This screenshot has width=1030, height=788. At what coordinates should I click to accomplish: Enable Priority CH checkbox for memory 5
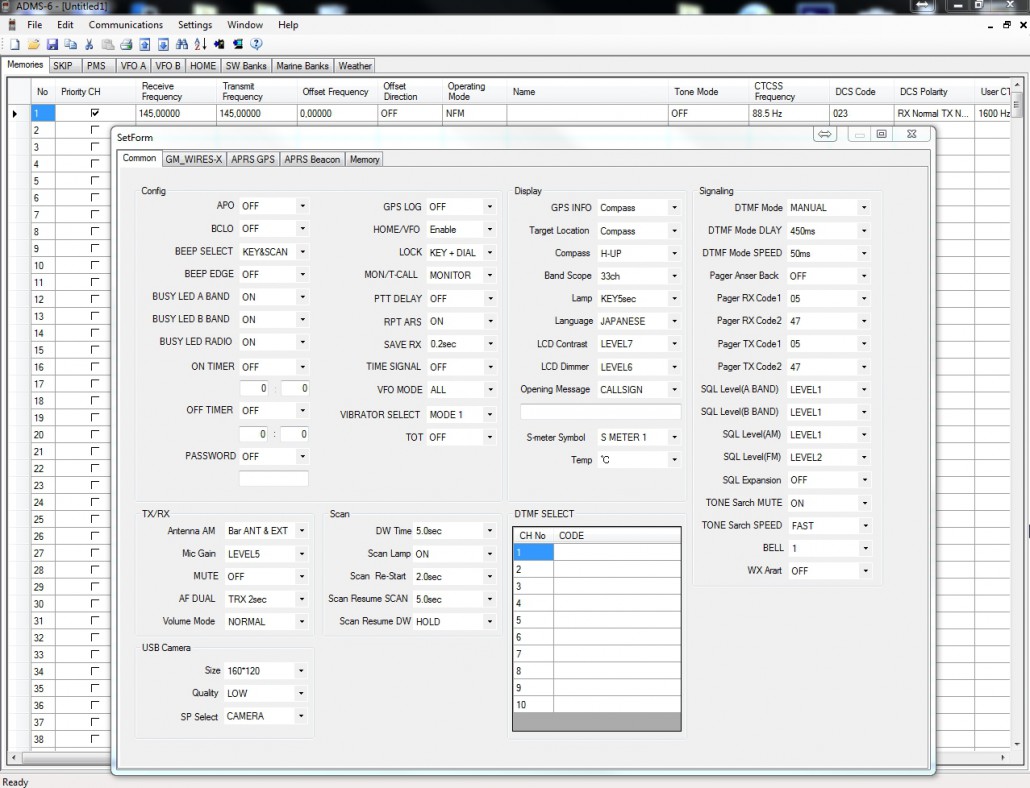pyautogui.click(x=95, y=181)
